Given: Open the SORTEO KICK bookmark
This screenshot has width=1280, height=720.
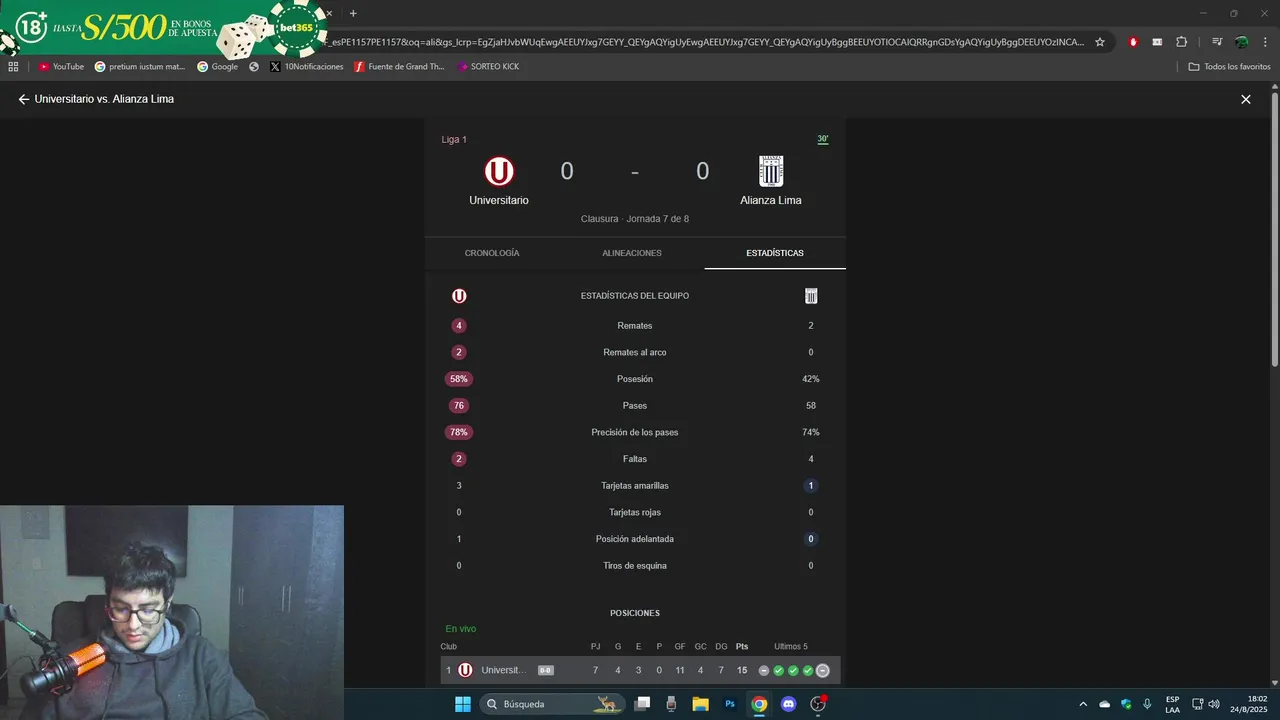Looking at the screenshot, I should pyautogui.click(x=488, y=67).
